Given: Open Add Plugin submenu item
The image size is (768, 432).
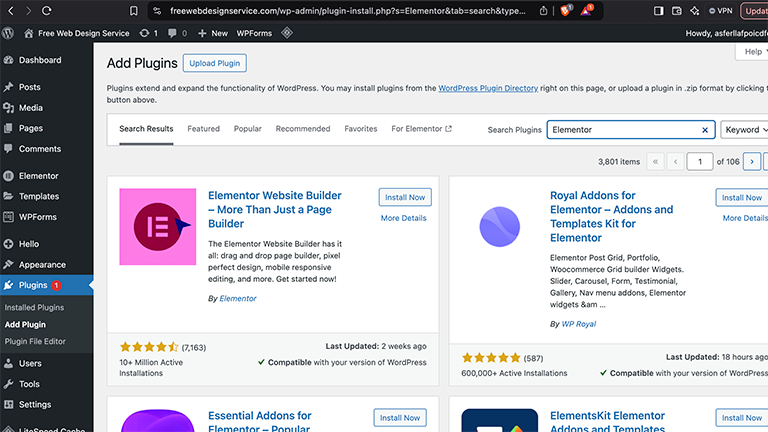Looking at the screenshot, I should 25,325.
